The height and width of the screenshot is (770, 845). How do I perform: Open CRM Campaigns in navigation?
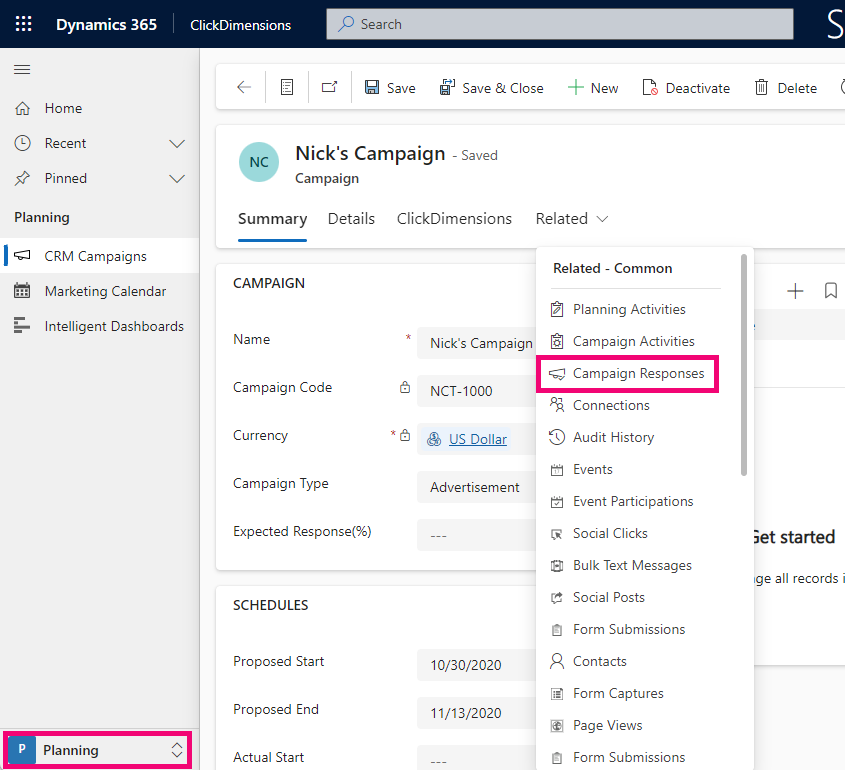(x=99, y=256)
